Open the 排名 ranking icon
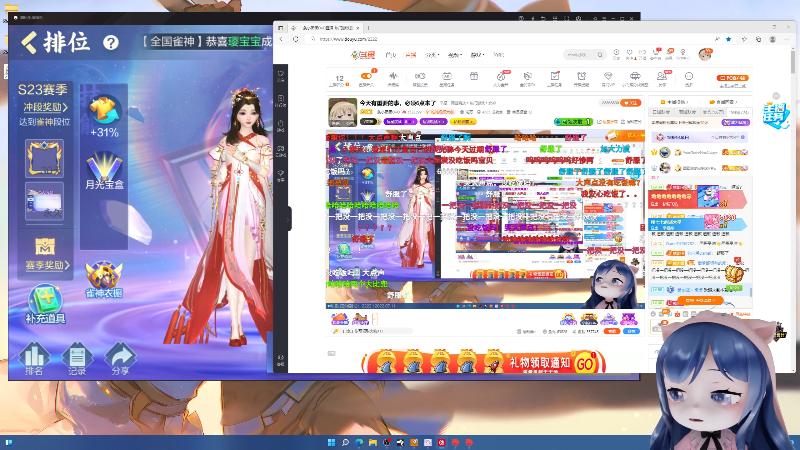 pos(34,359)
